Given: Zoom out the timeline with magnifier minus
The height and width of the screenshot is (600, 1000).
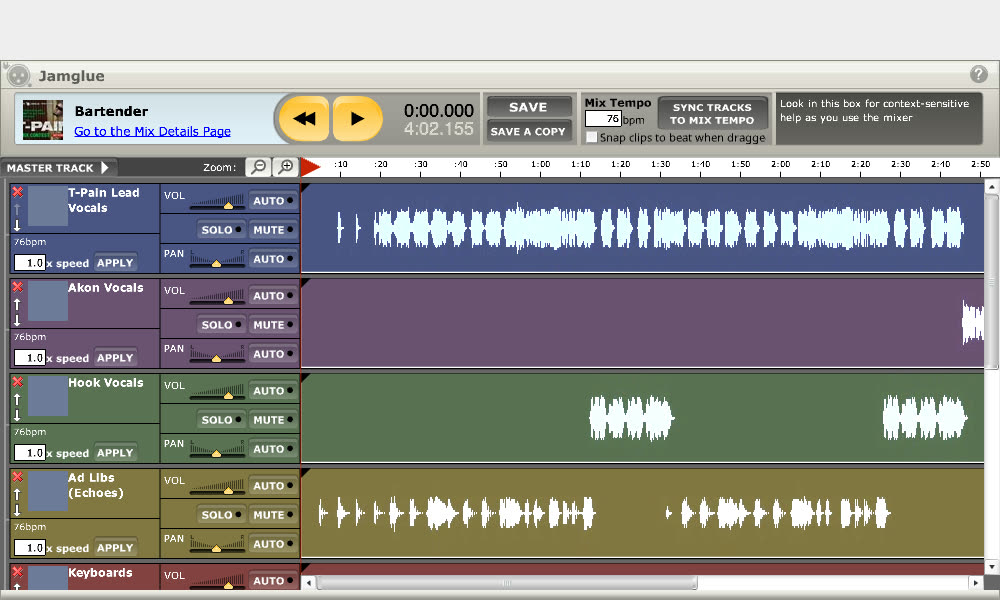Looking at the screenshot, I should point(258,167).
